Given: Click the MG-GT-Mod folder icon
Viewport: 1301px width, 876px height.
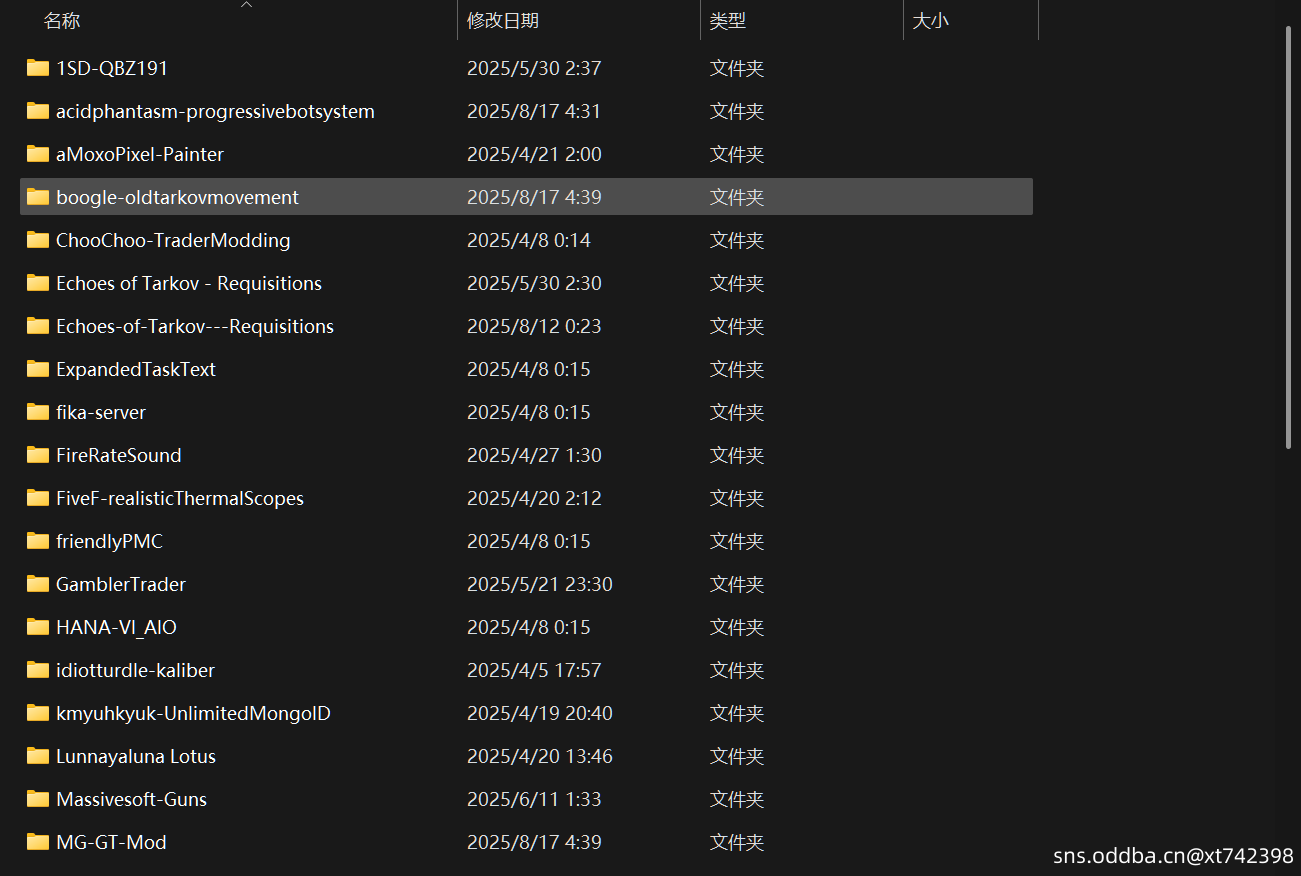Looking at the screenshot, I should tap(38, 842).
